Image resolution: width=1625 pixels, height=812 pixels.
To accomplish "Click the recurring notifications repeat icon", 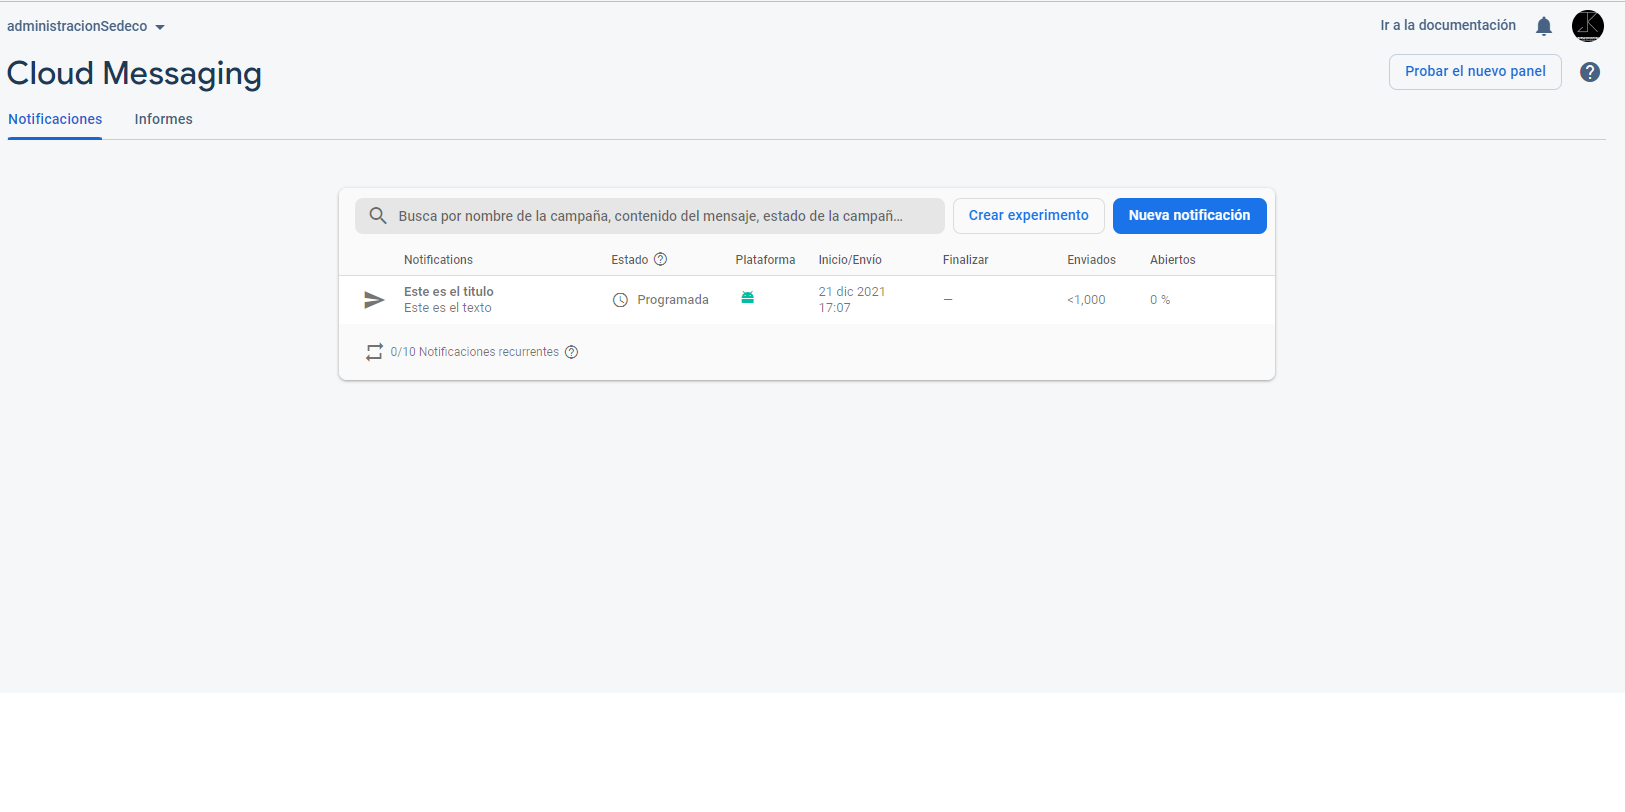I will point(374,352).
